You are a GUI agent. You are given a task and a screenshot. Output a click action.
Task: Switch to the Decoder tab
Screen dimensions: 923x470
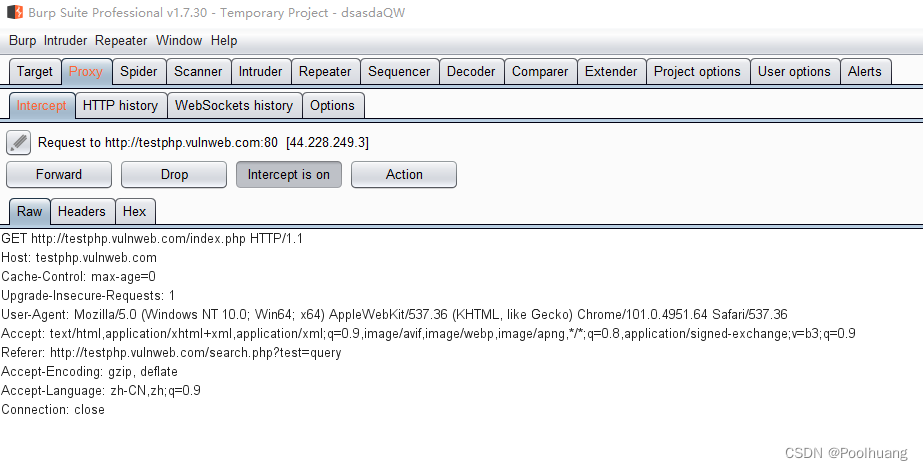point(471,71)
